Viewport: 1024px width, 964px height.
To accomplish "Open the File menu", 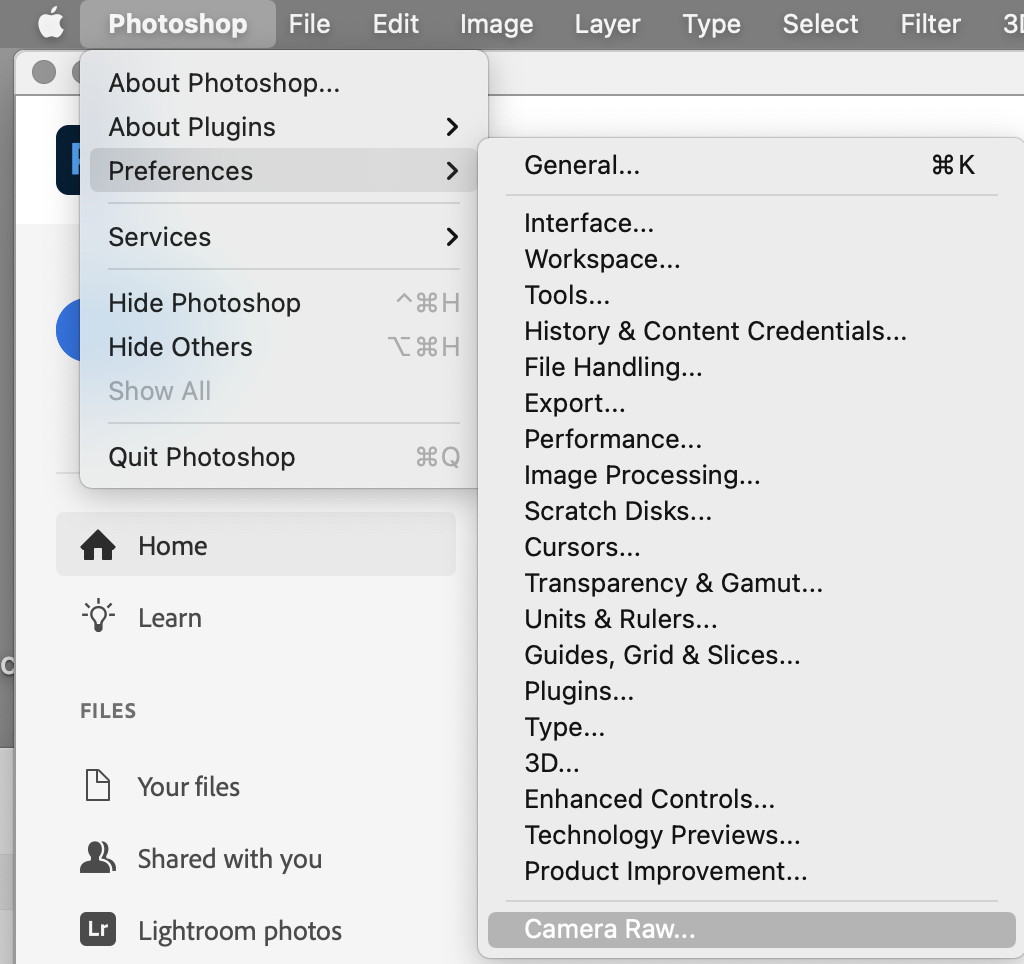I will (x=309, y=23).
